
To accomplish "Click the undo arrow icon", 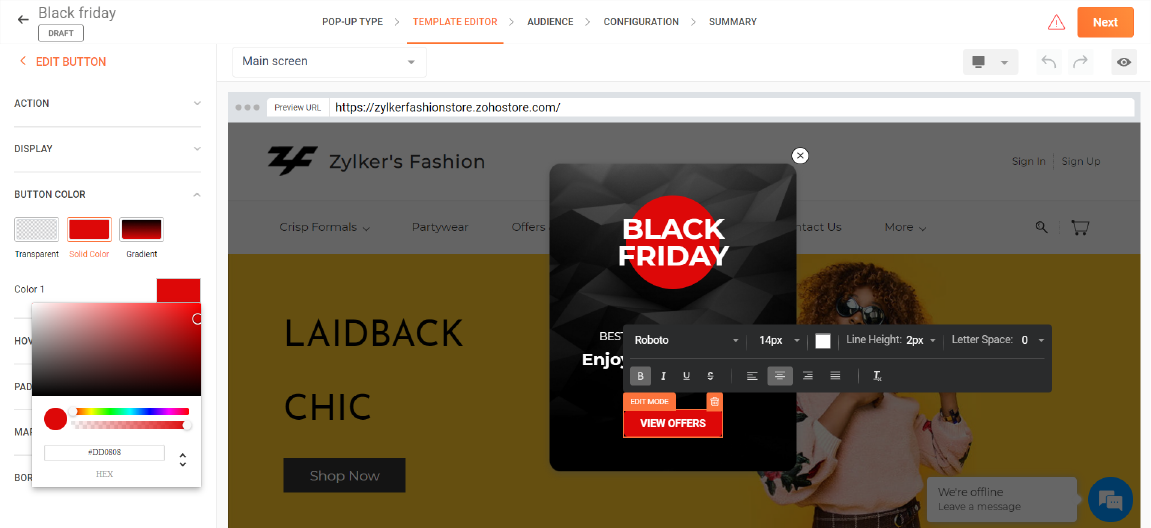I will (x=1049, y=62).
